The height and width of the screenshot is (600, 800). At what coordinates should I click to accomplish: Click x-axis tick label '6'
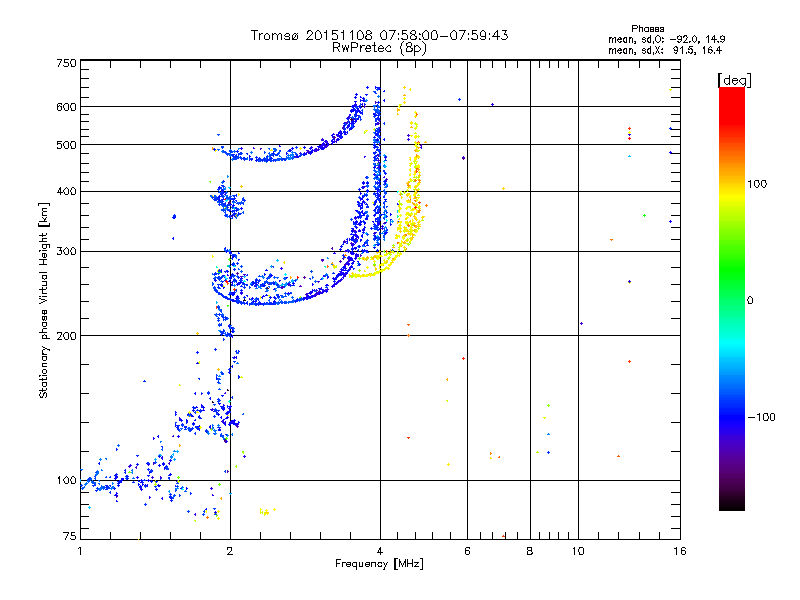467,551
